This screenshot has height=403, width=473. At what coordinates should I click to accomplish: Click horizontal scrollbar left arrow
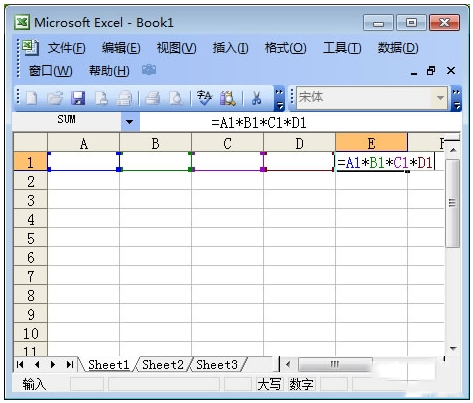coord(288,364)
